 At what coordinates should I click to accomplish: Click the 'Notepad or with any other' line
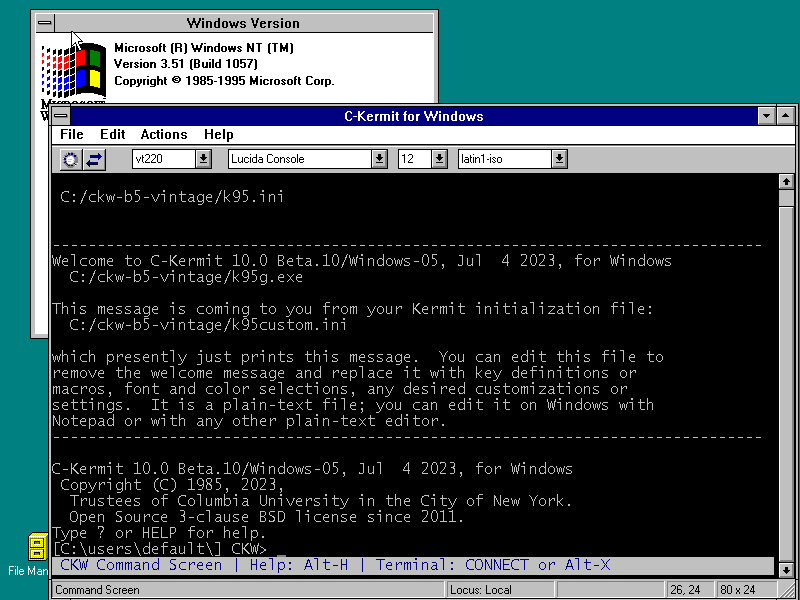click(x=249, y=421)
